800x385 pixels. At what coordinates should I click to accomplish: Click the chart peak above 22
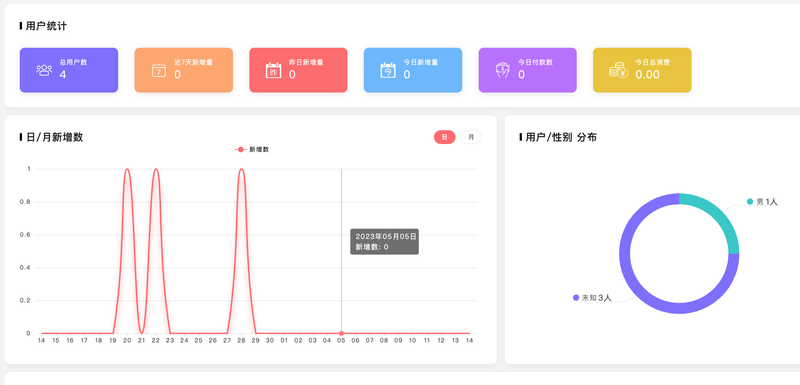click(x=156, y=169)
